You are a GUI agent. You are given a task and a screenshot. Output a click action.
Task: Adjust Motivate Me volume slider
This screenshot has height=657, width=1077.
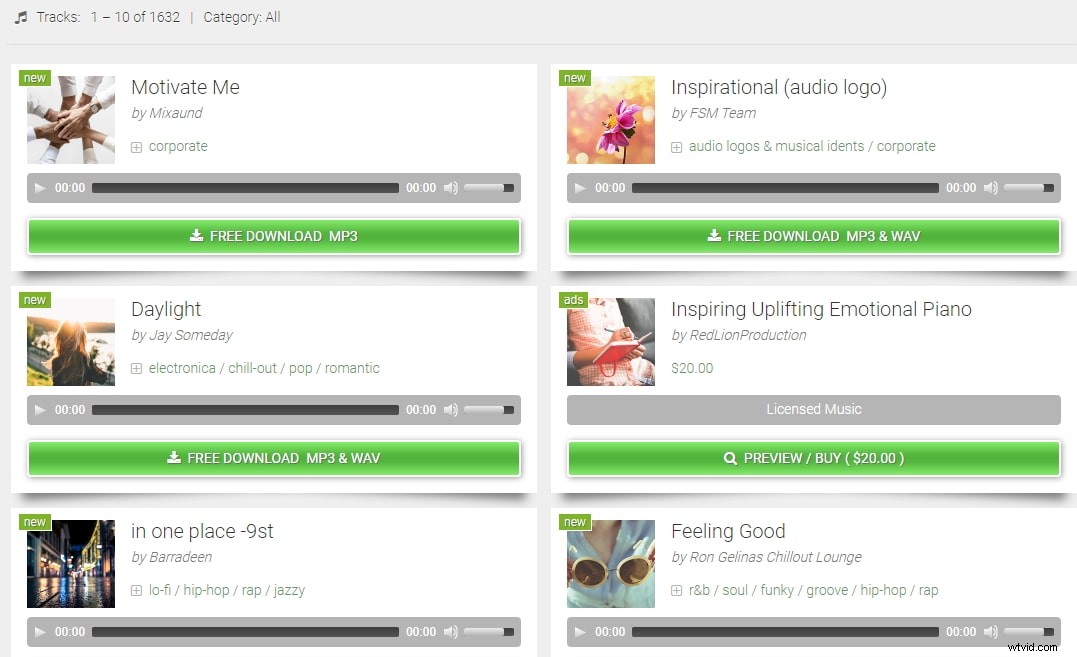pyautogui.click(x=488, y=188)
